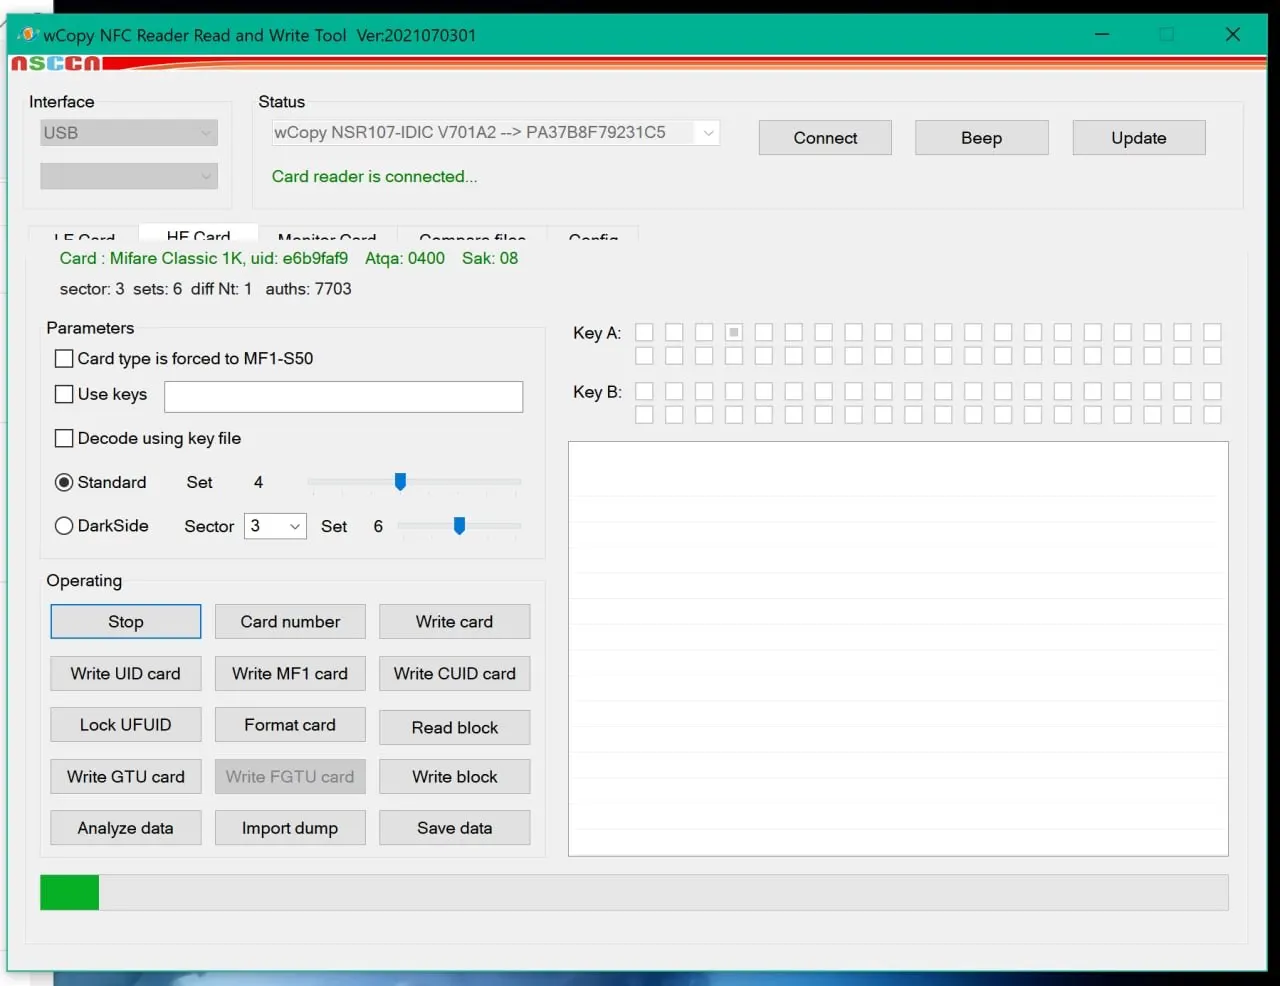Focus the Use keys text field

point(343,397)
